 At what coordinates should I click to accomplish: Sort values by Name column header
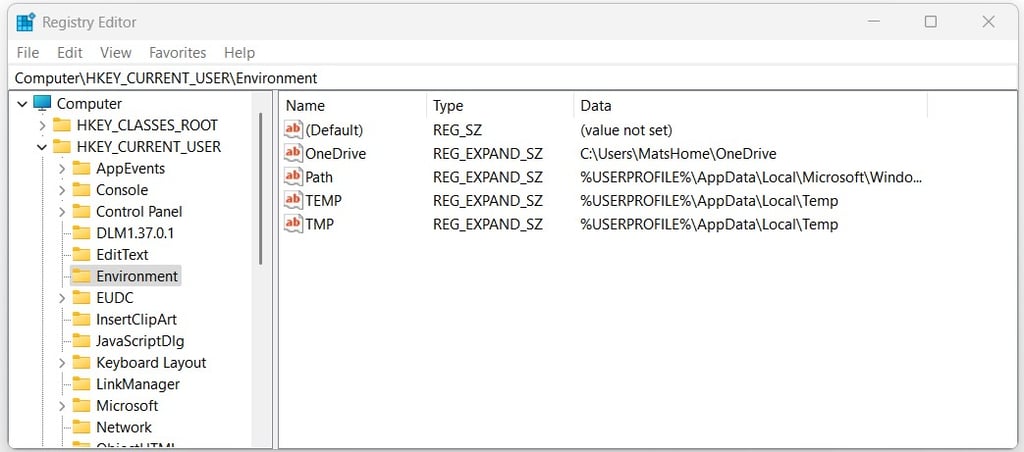353,106
